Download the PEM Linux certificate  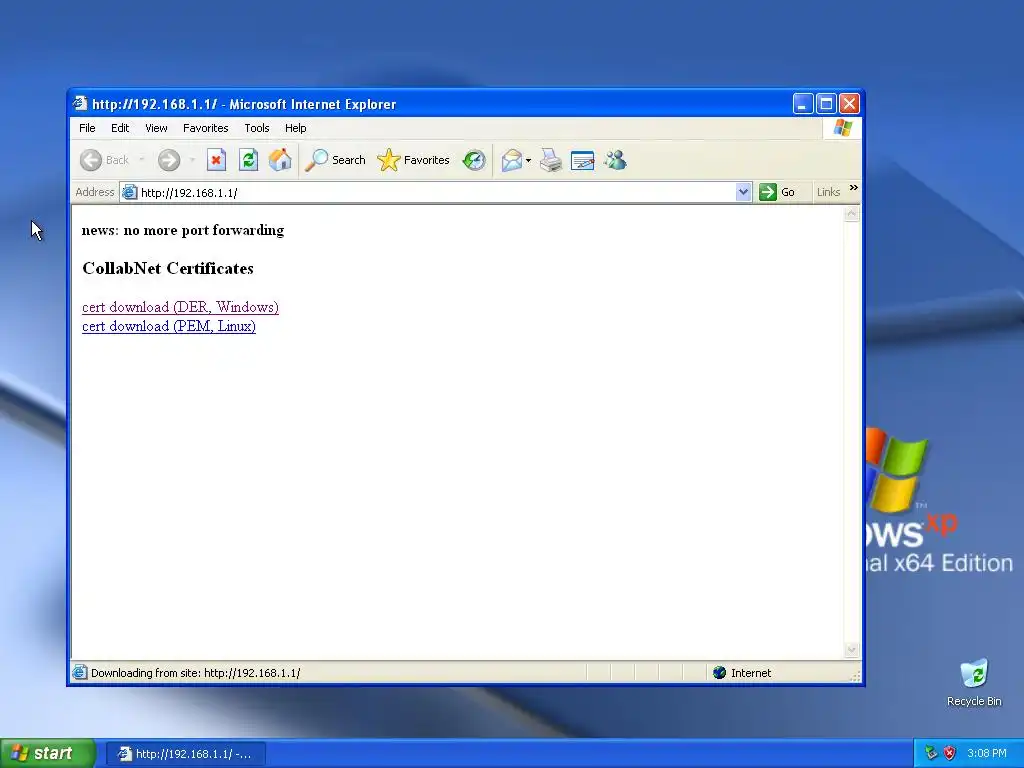(x=169, y=326)
